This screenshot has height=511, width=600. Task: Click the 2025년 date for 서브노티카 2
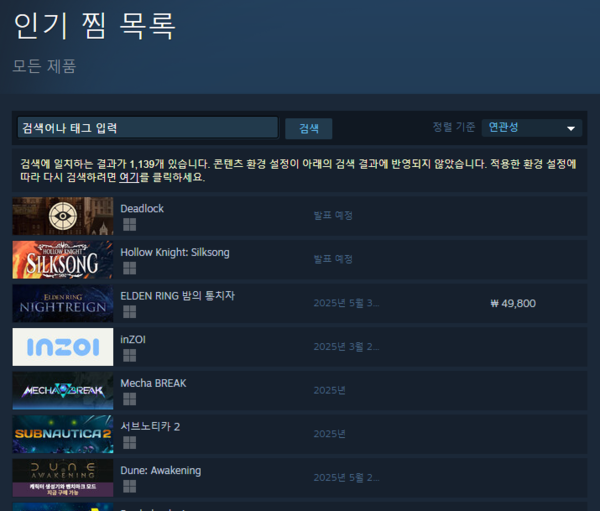tap(329, 434)
